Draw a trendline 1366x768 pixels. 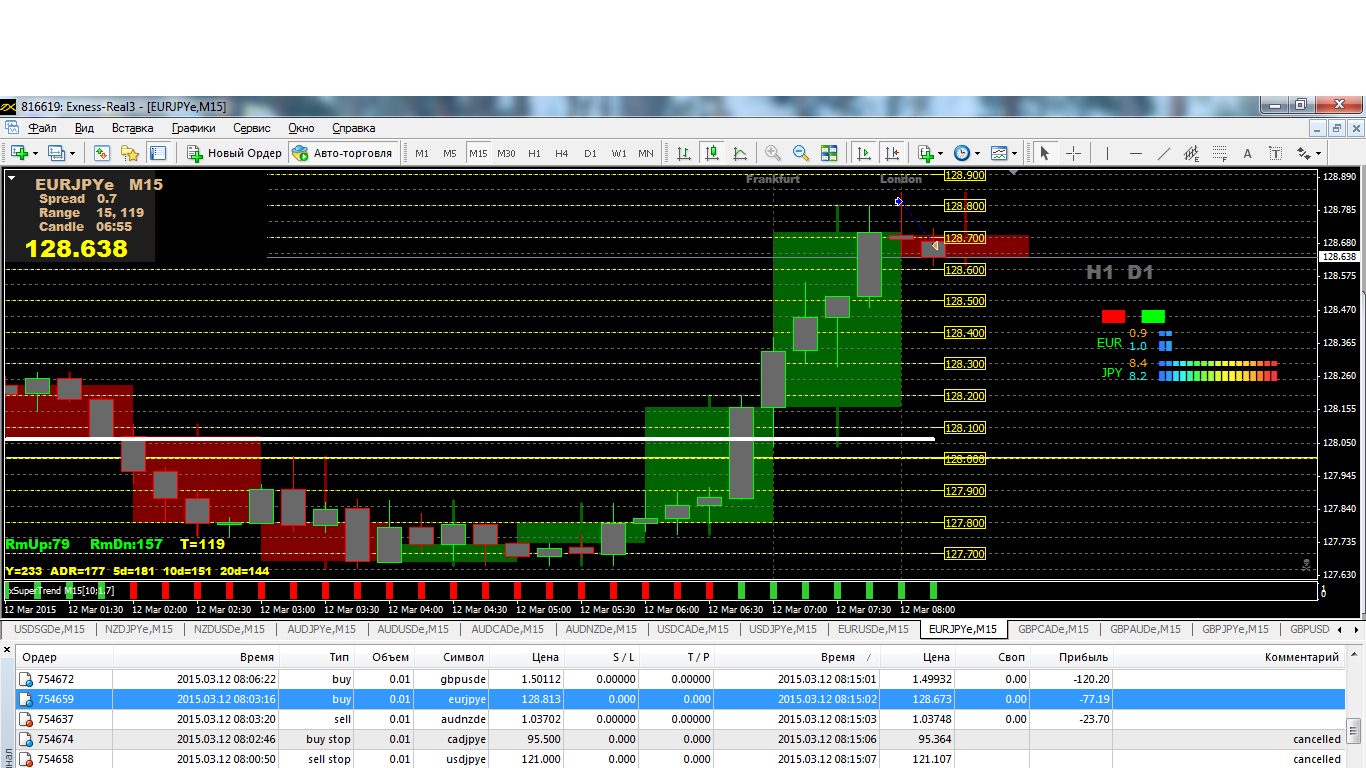tap(1163, 153)
